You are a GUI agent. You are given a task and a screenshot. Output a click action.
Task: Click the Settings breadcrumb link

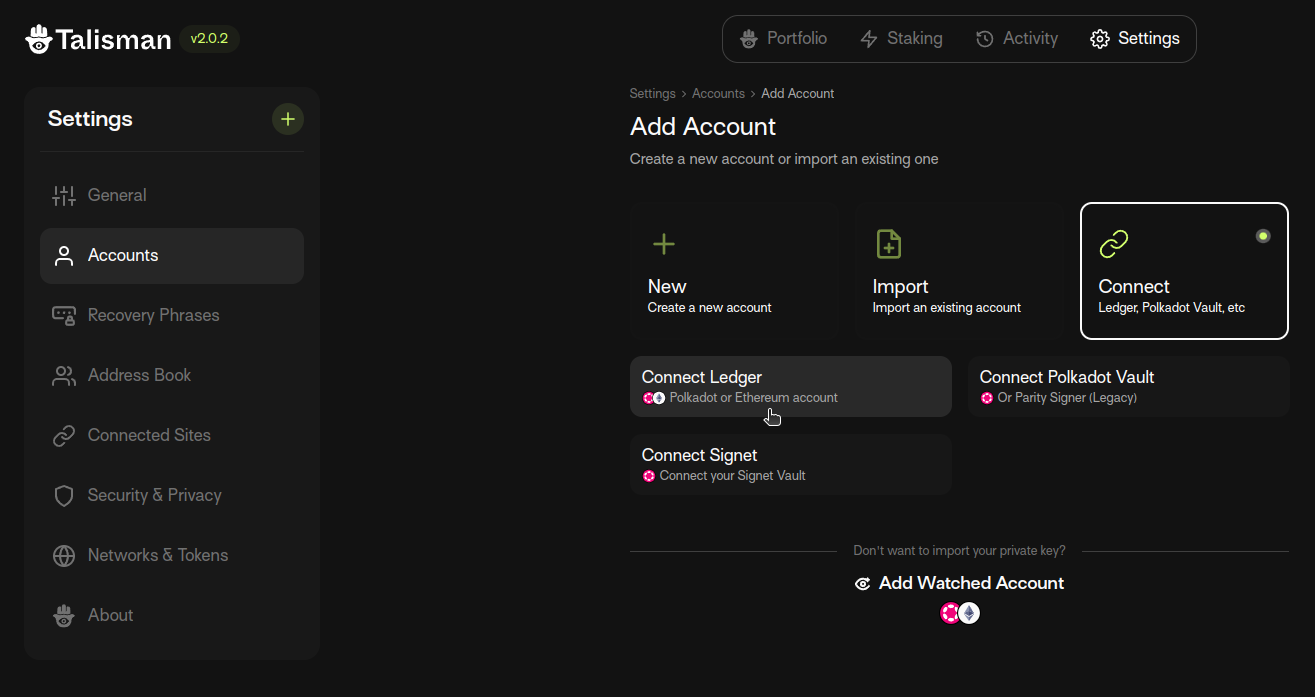(x=653, y=94)
